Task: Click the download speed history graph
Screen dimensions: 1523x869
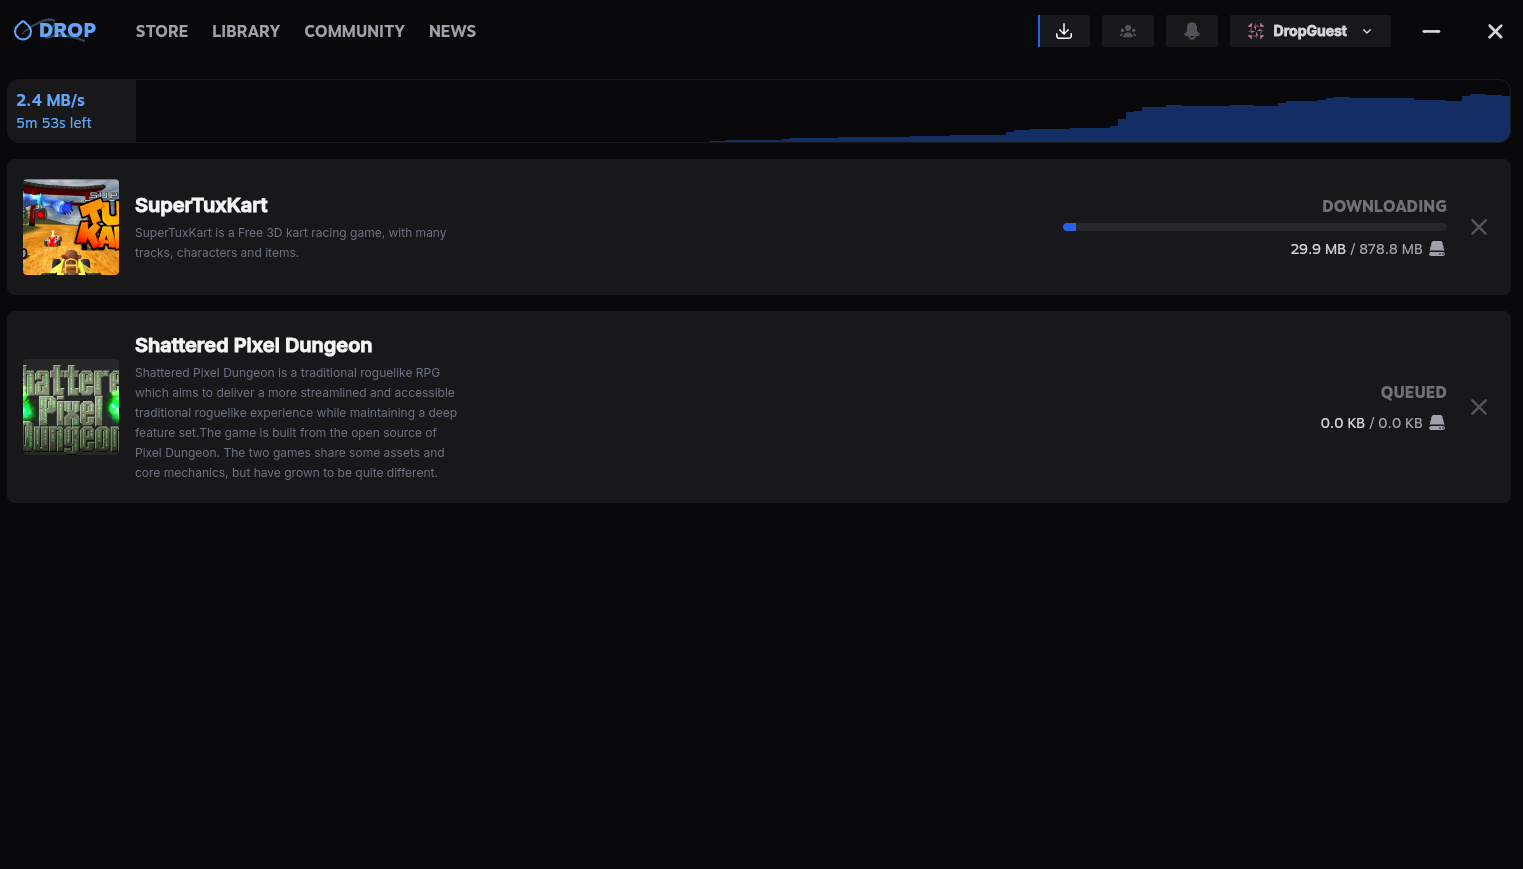Action: 822,111
